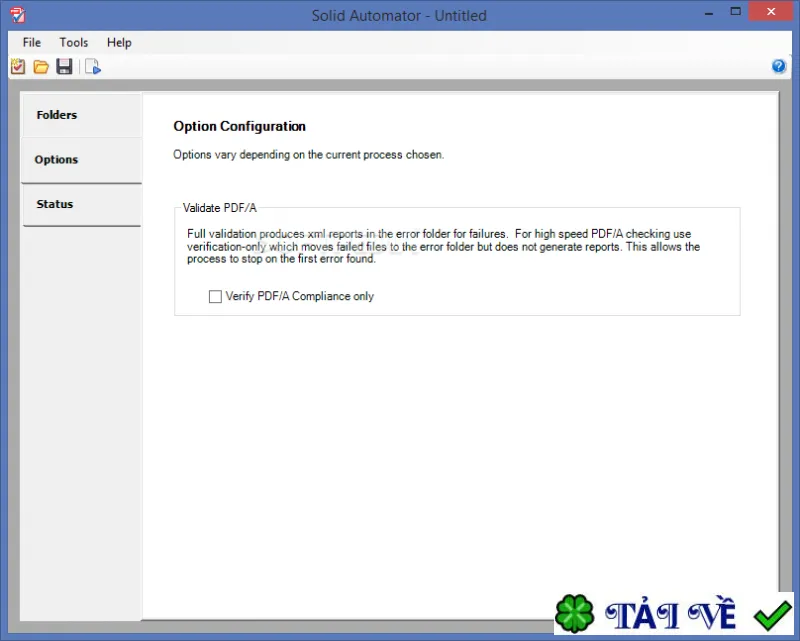Open the File menu
The width and height of the screenshot is (800, 641).
pyautogui.click(x=32, y=42)
